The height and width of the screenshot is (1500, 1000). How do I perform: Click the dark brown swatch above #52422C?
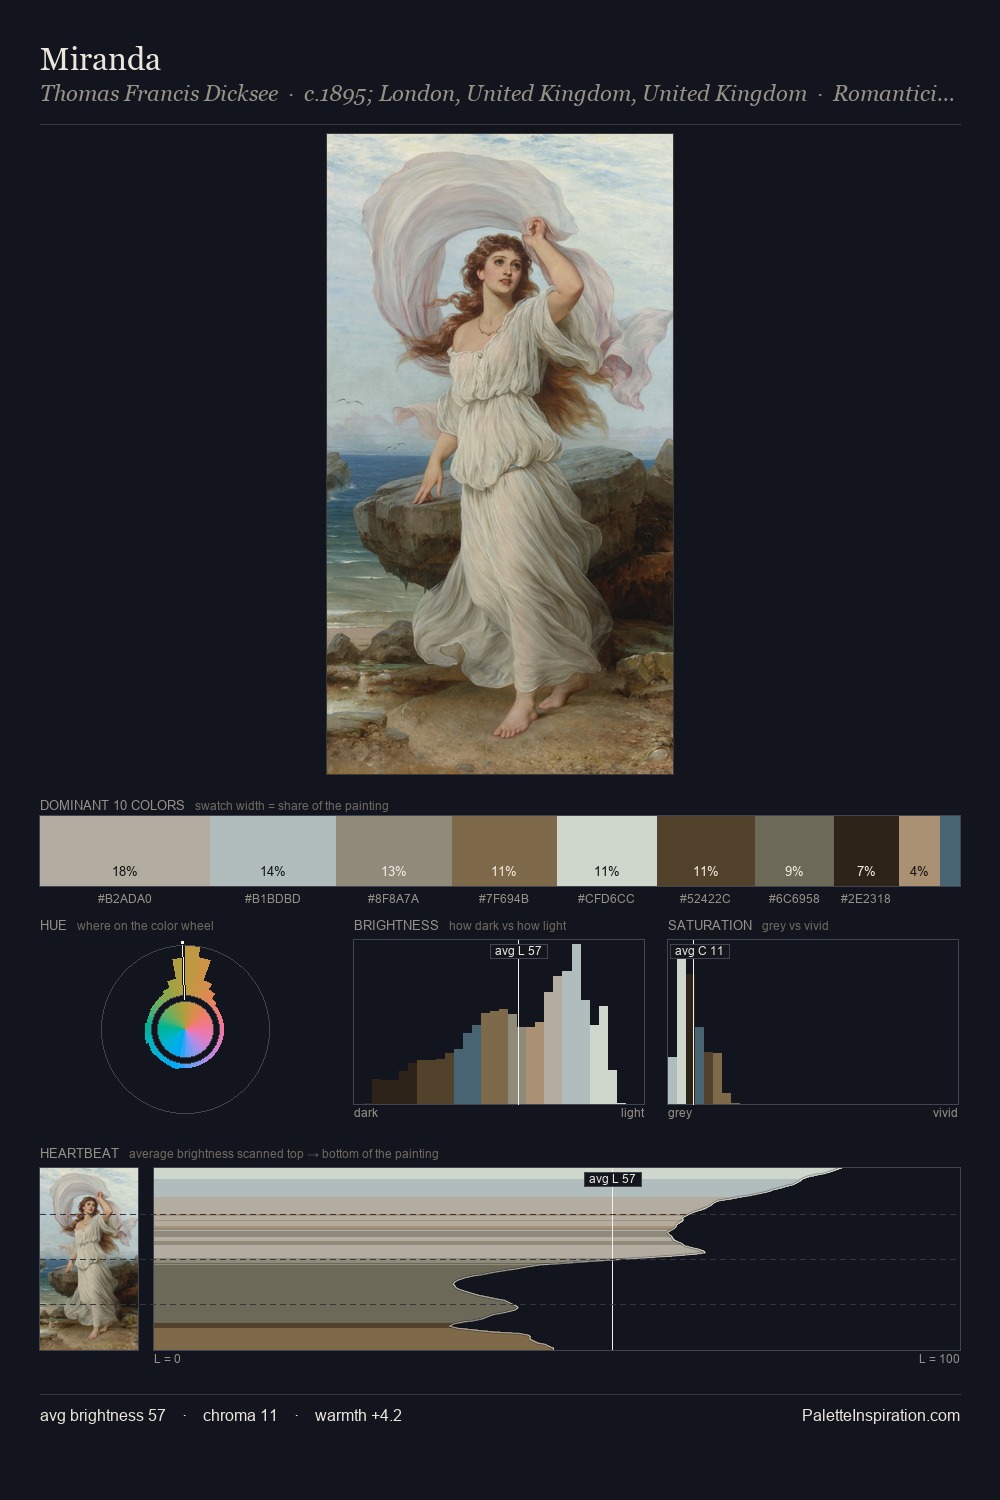pyautogui.click(x=706, y=851)
